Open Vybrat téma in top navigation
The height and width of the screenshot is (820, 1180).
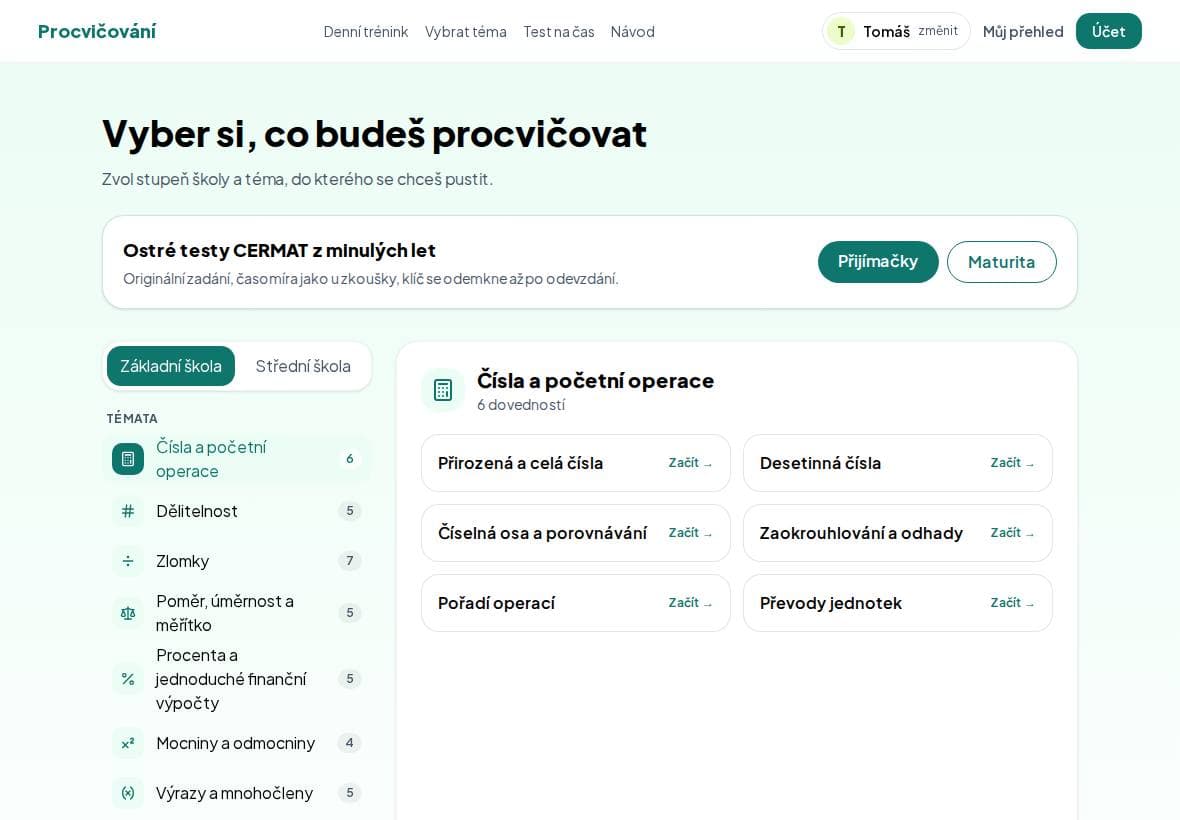click(466, 32)
